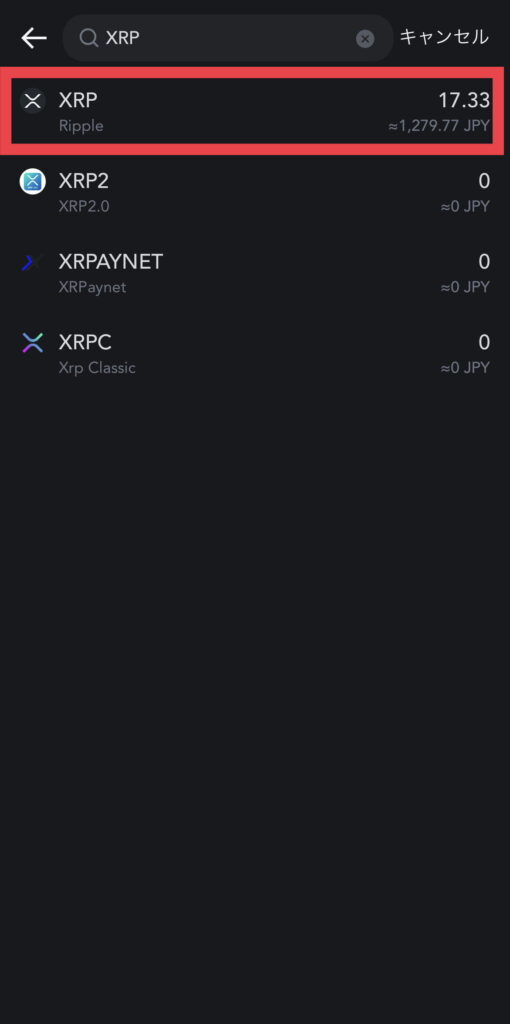
Task: Select the XRPC asset entry
Action: pyautogui.click(x=255, y=353)
